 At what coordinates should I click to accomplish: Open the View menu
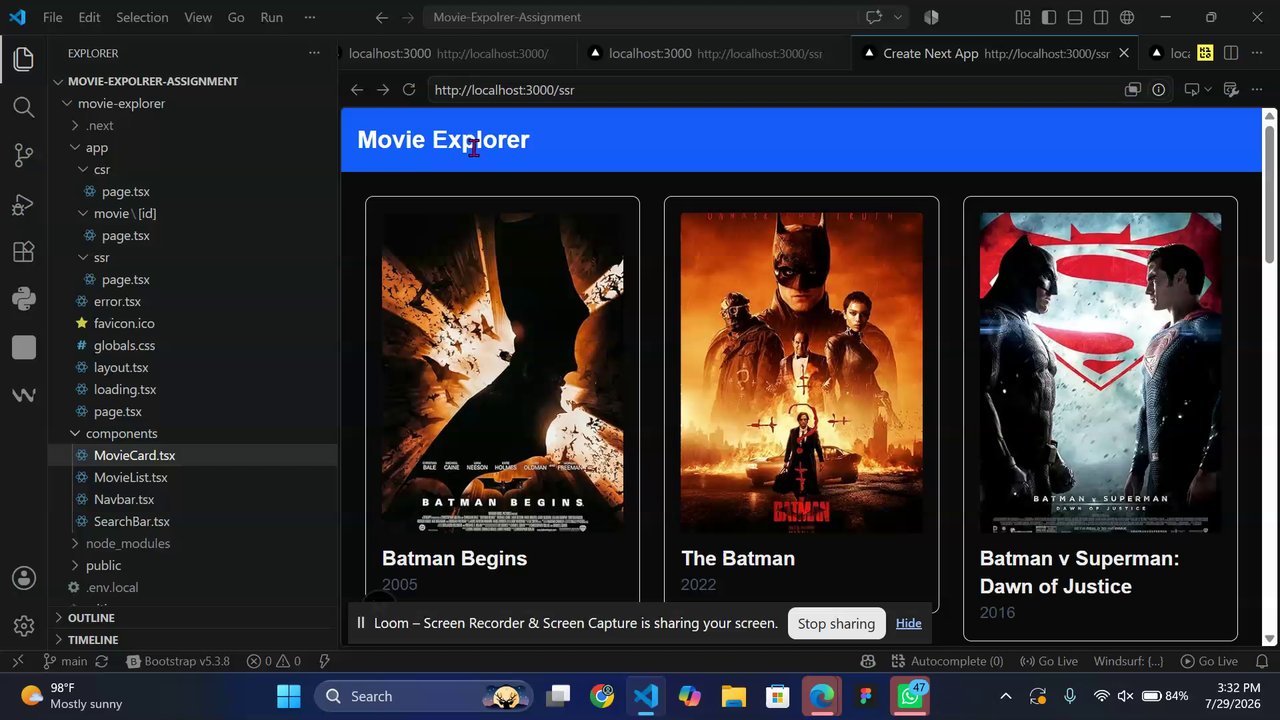[x=198, y=17]
